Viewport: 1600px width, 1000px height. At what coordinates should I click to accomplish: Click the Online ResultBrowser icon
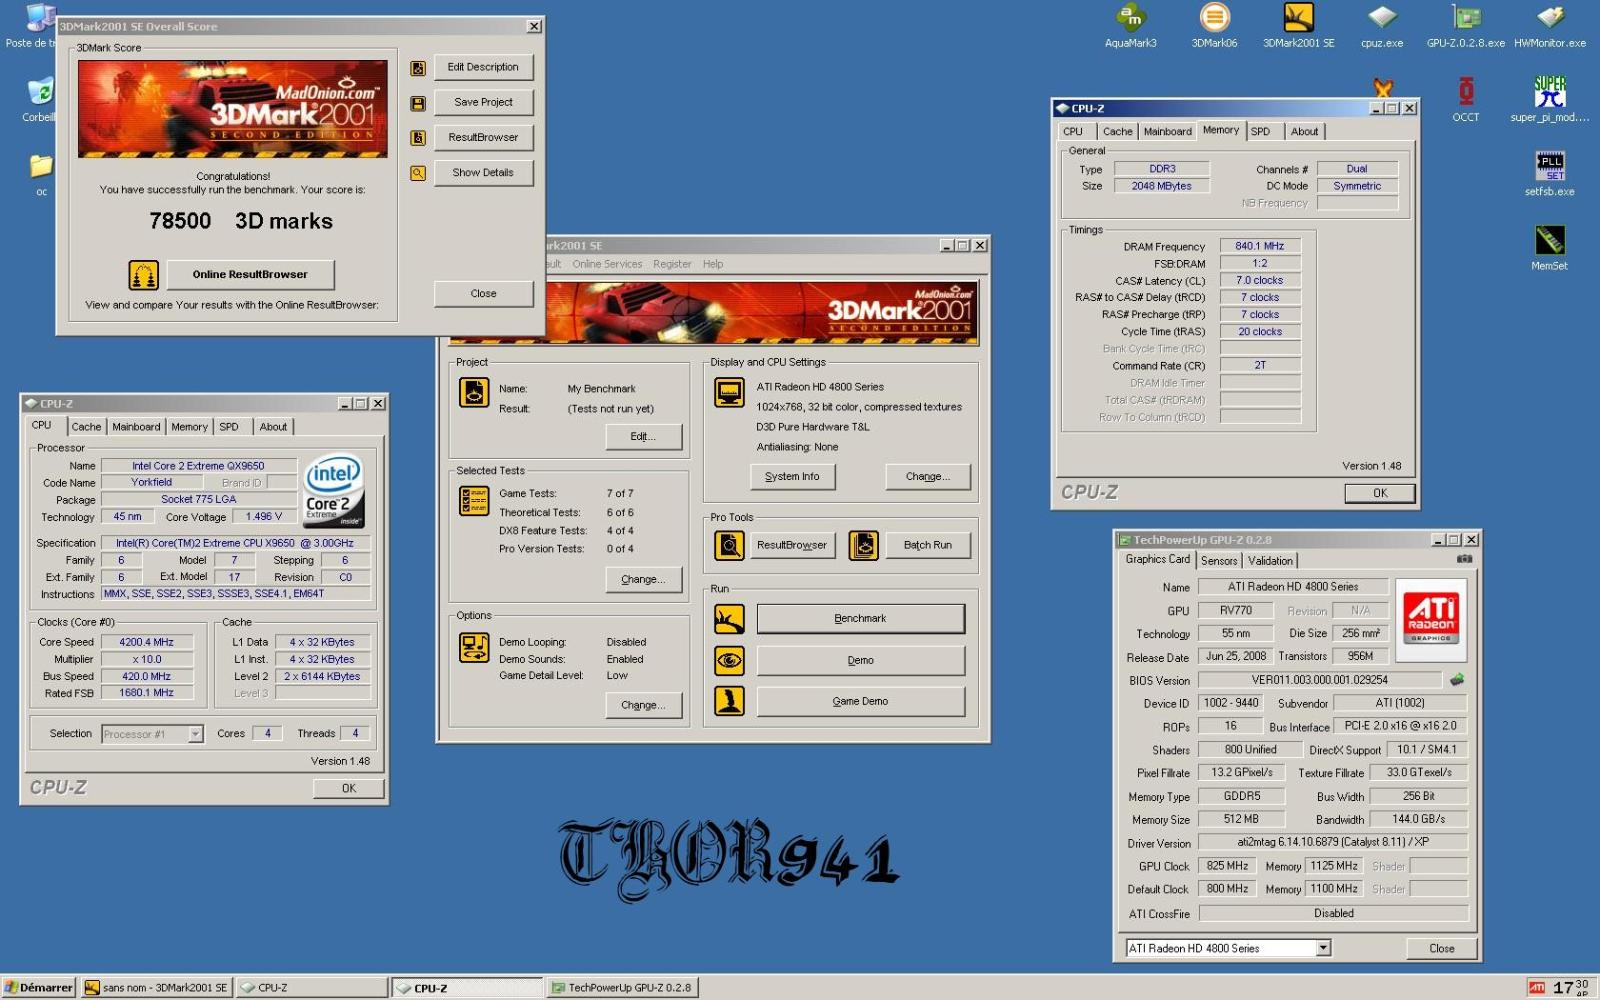point(143,275)
